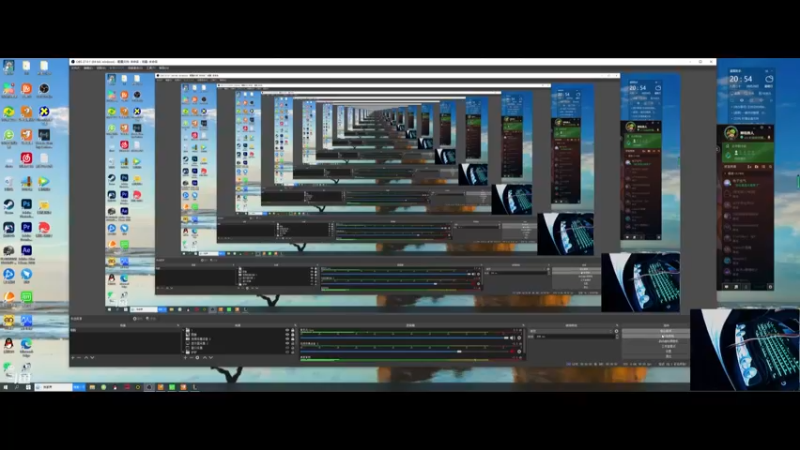Open the Profile menu in OBS menu bar
Screen dimensions: 800x450
click(x=116, y=68)
